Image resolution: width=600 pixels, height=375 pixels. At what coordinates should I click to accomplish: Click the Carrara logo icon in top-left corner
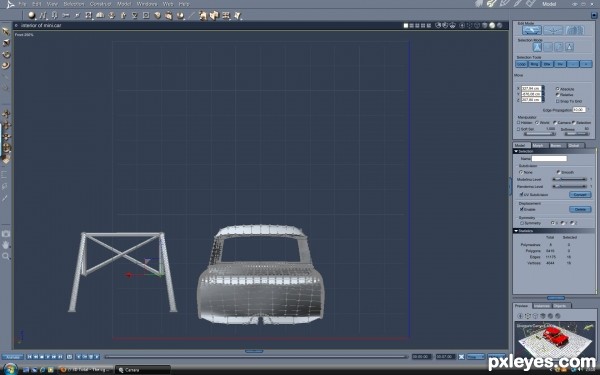click(x=10, y=4)
